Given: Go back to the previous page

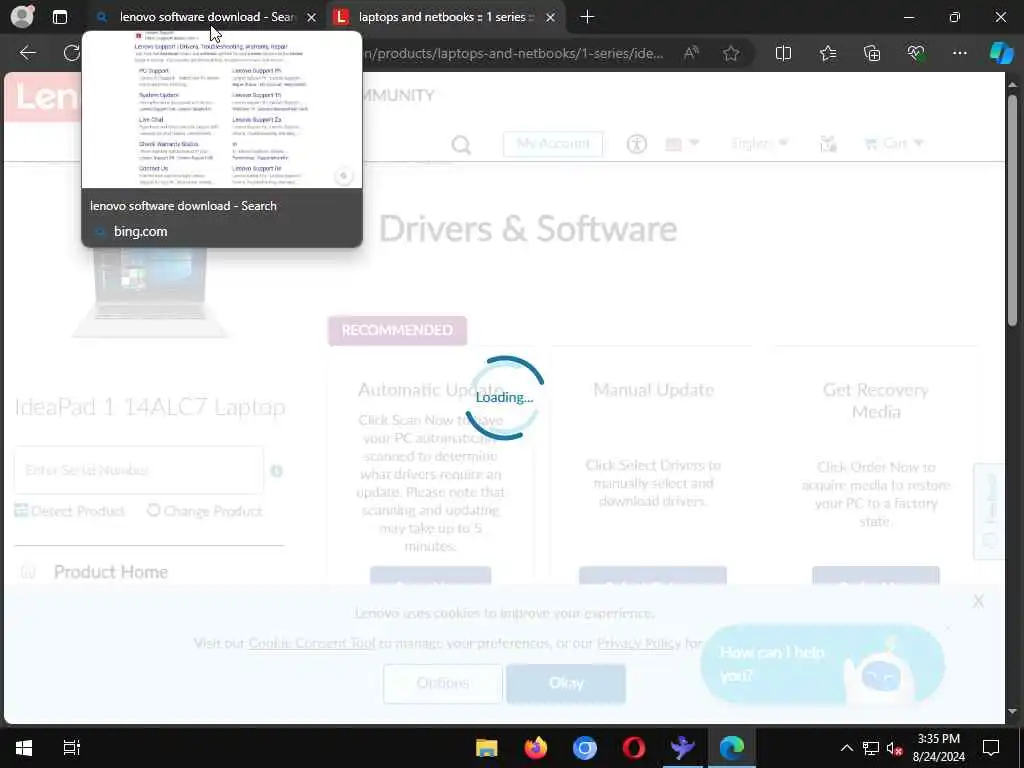Looking at the screenshot, I should coord(27,53).
